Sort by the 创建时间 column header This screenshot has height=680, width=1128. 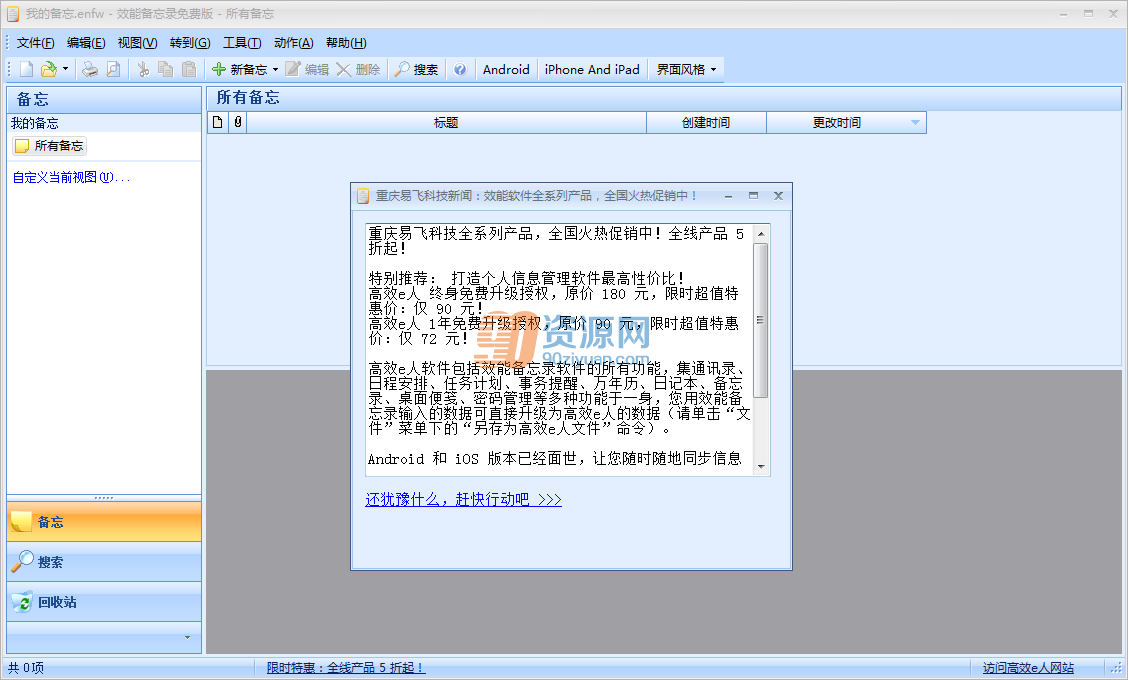706,122
